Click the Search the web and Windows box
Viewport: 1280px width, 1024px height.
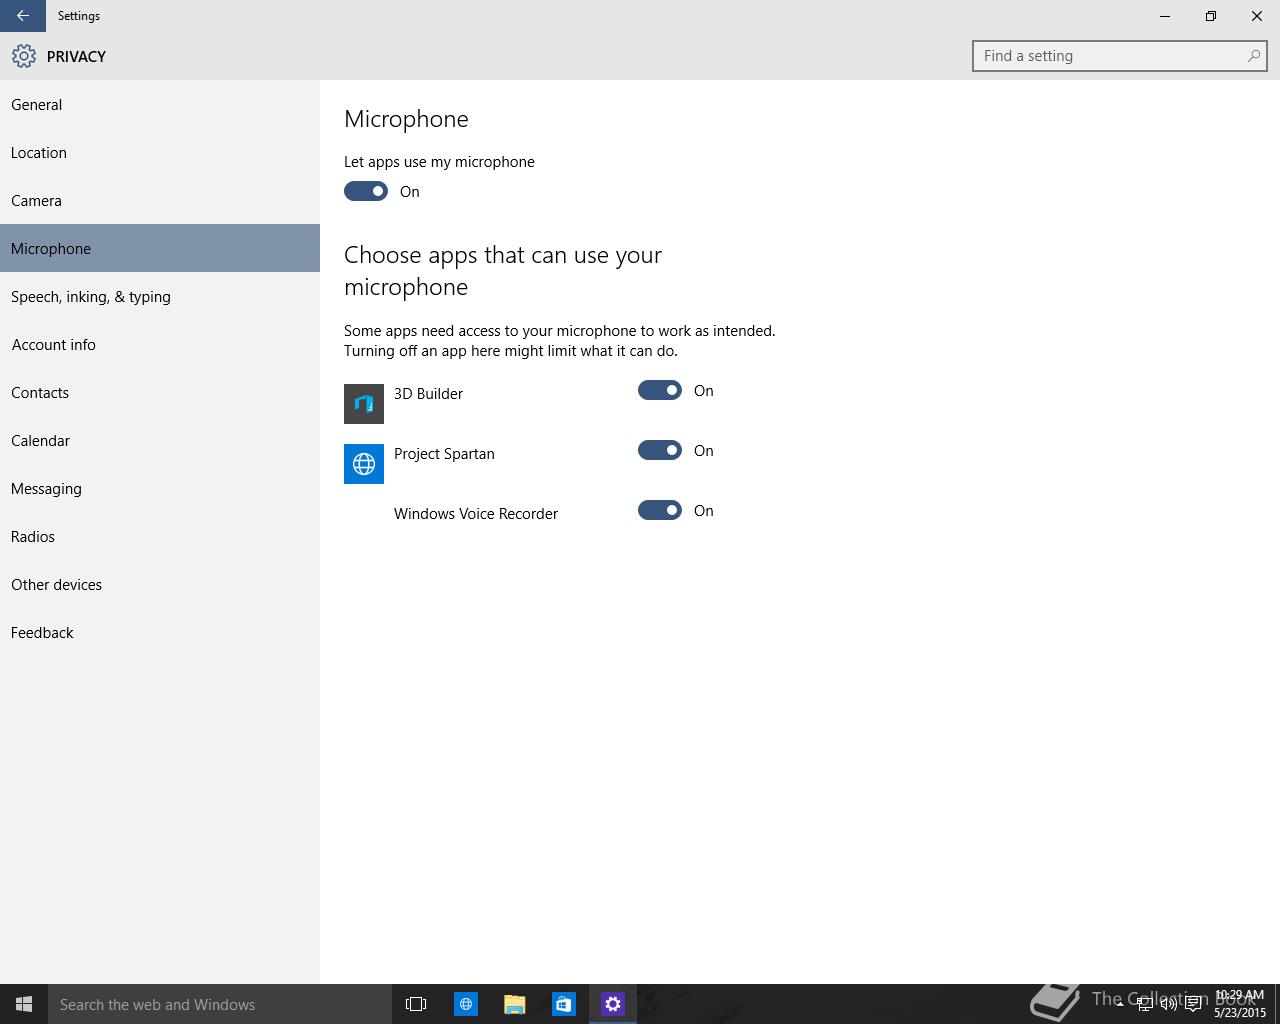[x=220, y=1004]
